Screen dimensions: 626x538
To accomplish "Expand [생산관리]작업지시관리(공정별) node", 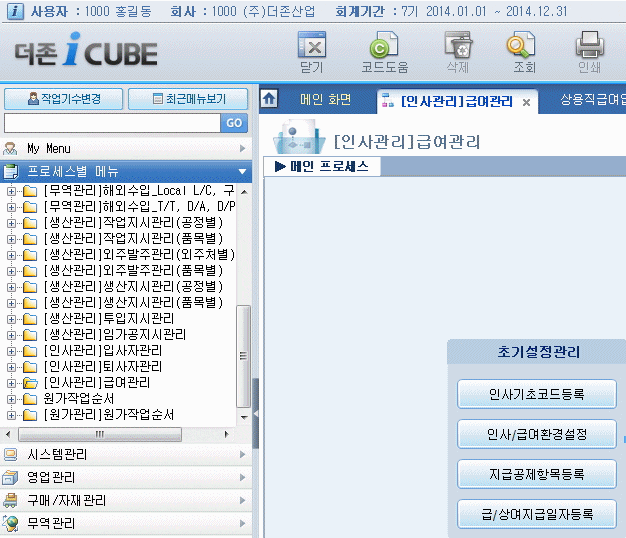I will 11,224.
